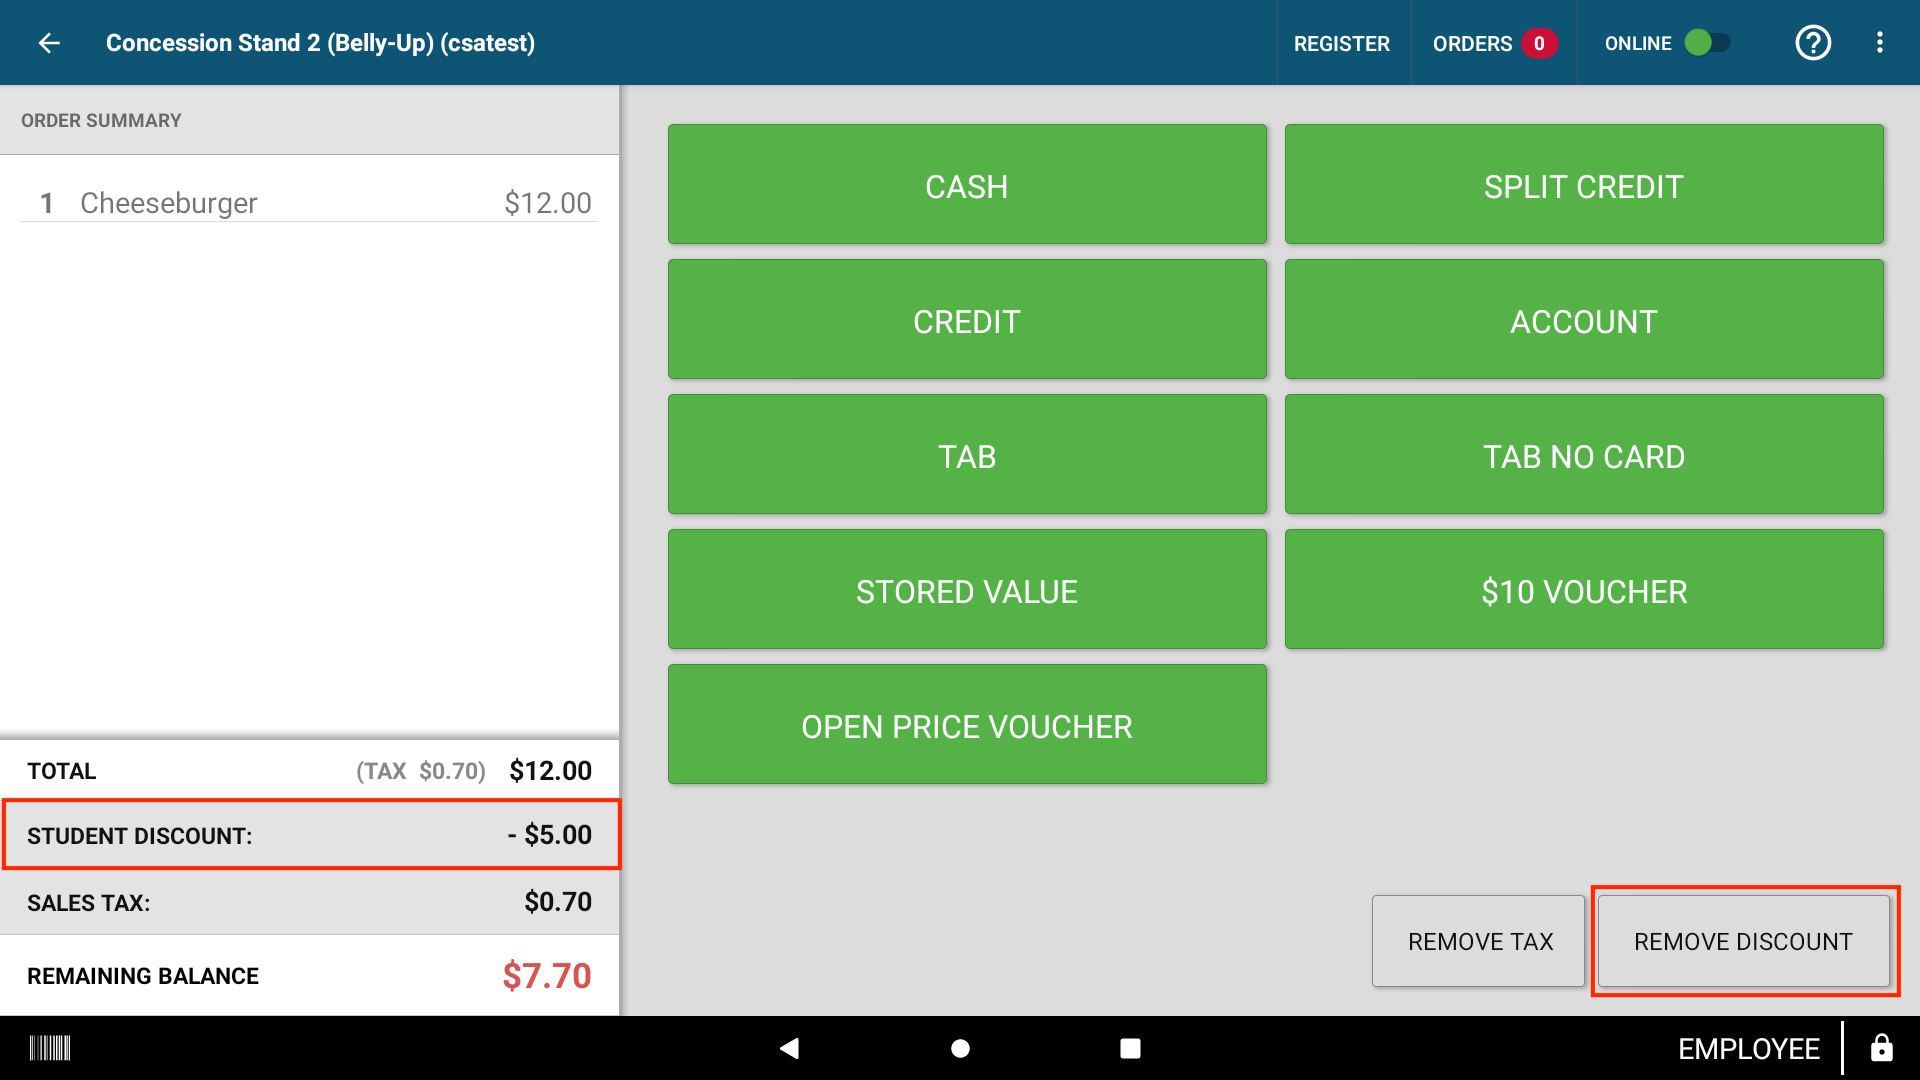The width and height of the screenshot is (1920, 1080).
Task: Click Concession Stand 2 title
Action: coord(320,43)
